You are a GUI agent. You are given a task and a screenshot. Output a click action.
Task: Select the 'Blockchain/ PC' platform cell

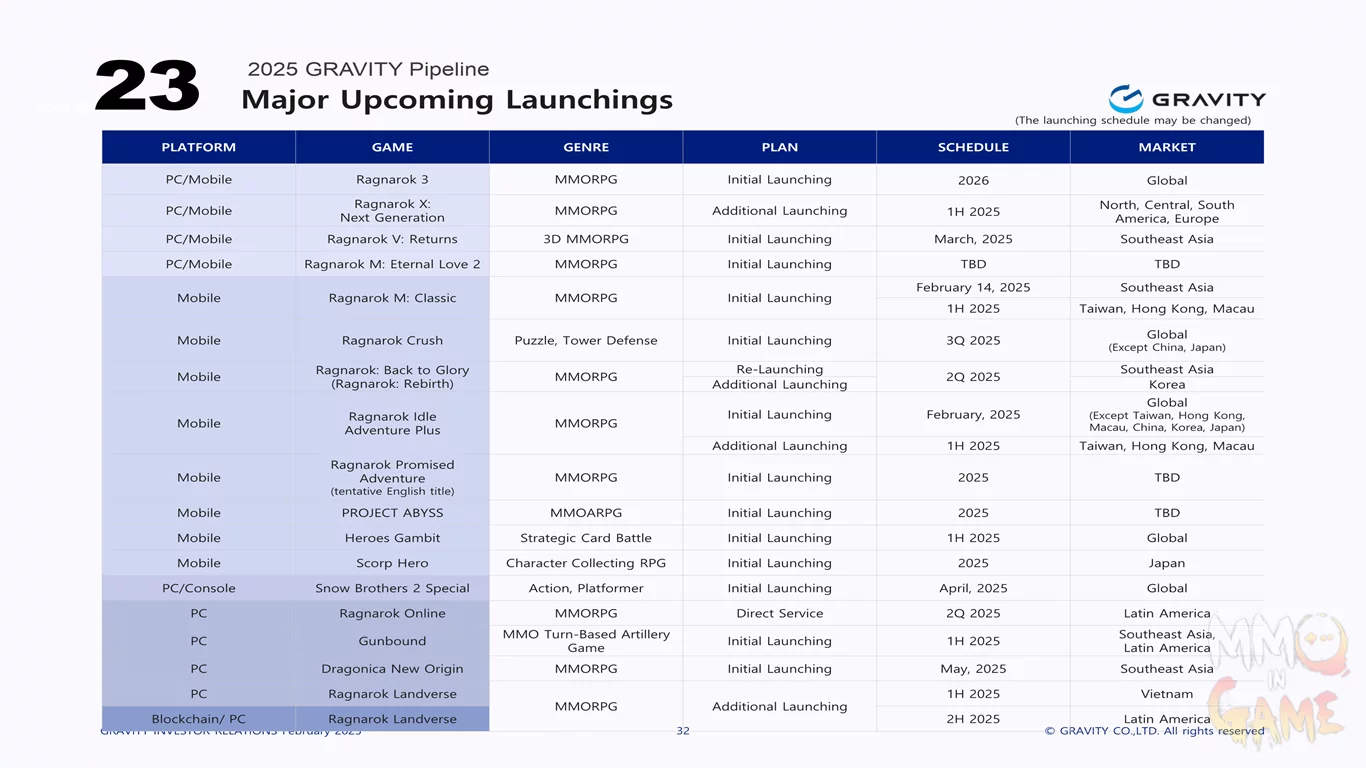pos(199,719)
